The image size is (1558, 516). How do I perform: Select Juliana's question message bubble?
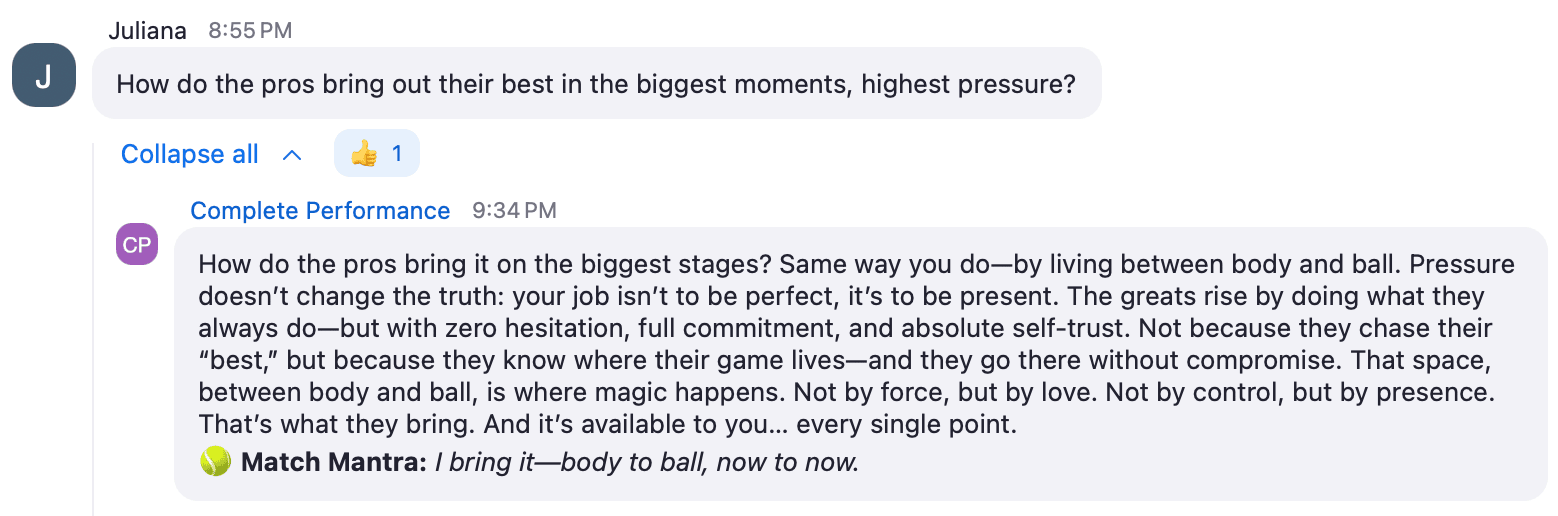[x=597, y=83]
